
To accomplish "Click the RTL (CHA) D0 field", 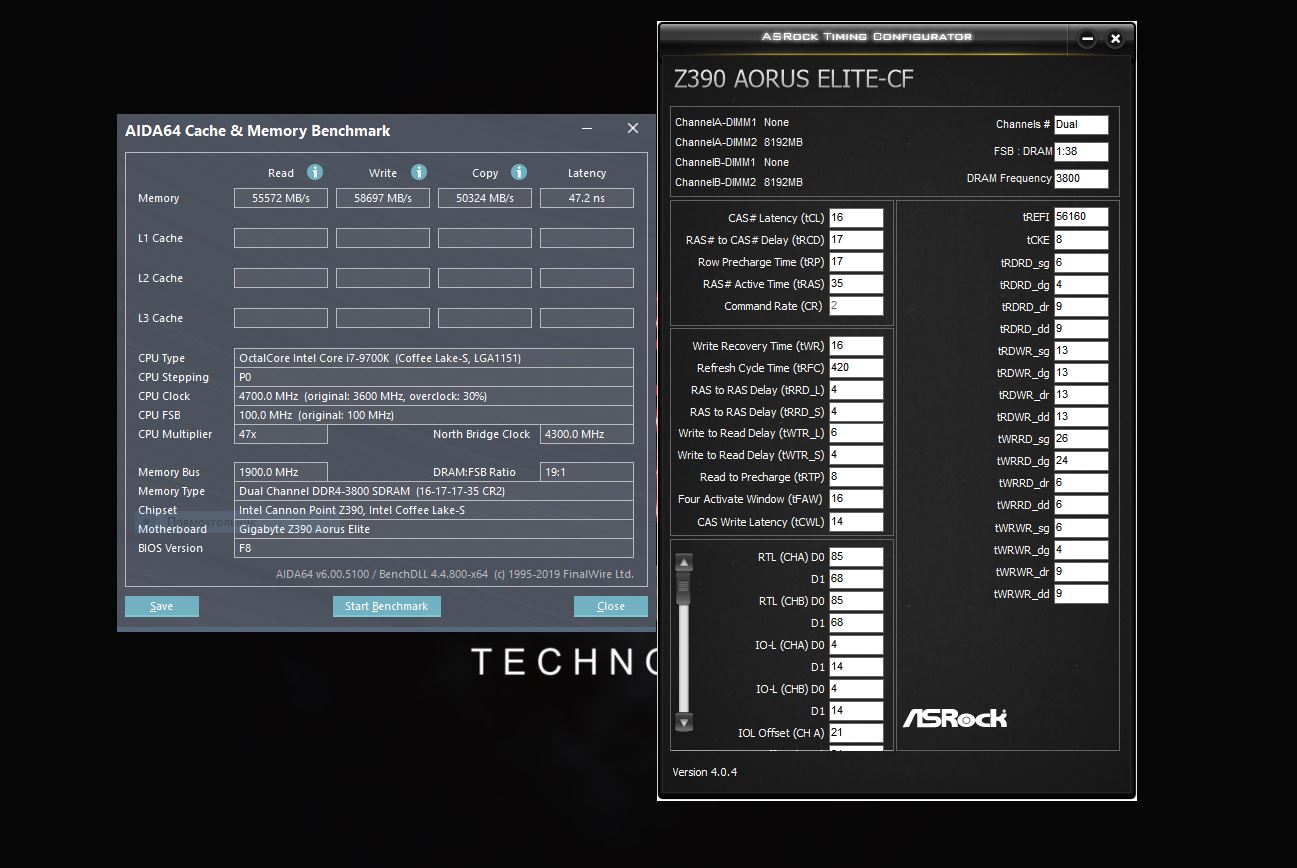I will pyautogui.click(x=856, y=557).
